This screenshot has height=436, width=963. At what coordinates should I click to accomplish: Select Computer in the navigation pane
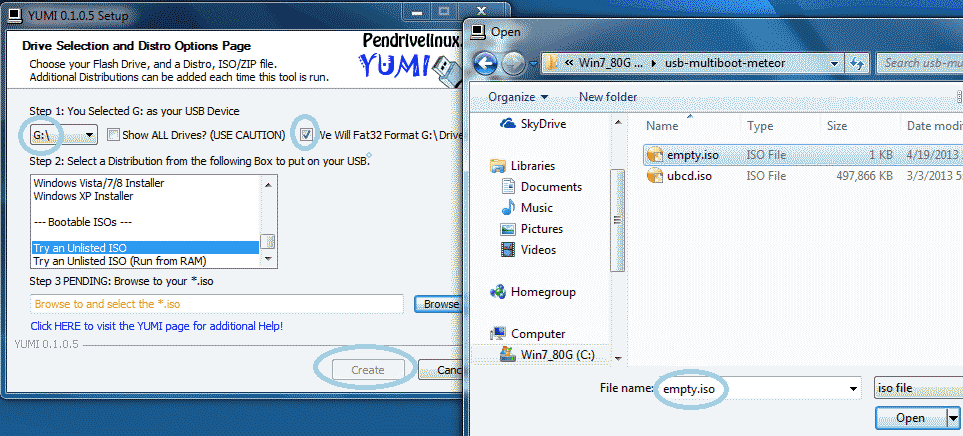[x=537, y=334]
